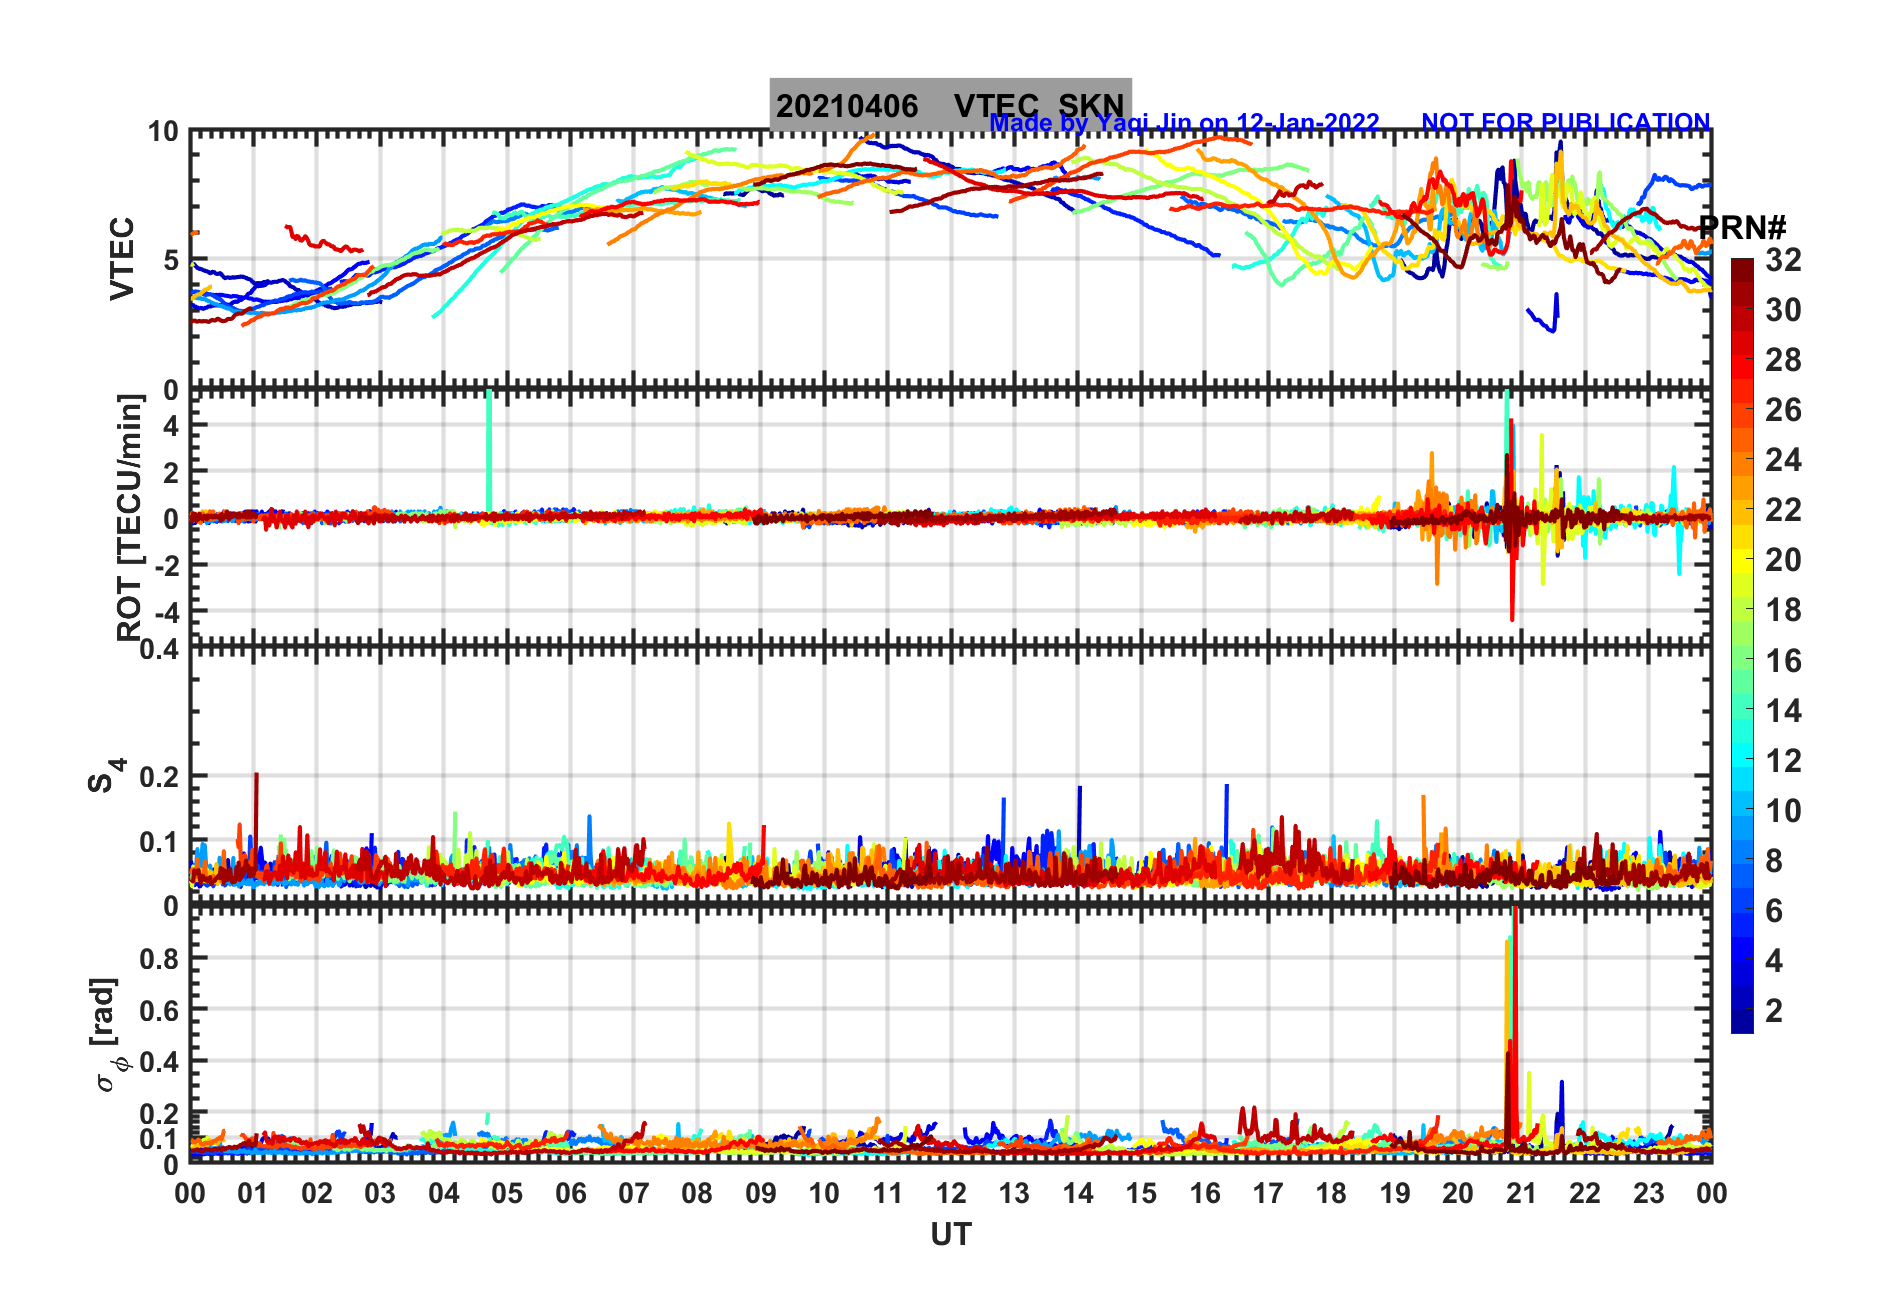The width and height of the screenshot is (1902, 1292).
Task: Click colorbar tick label 16
Action: point(1783,661)
